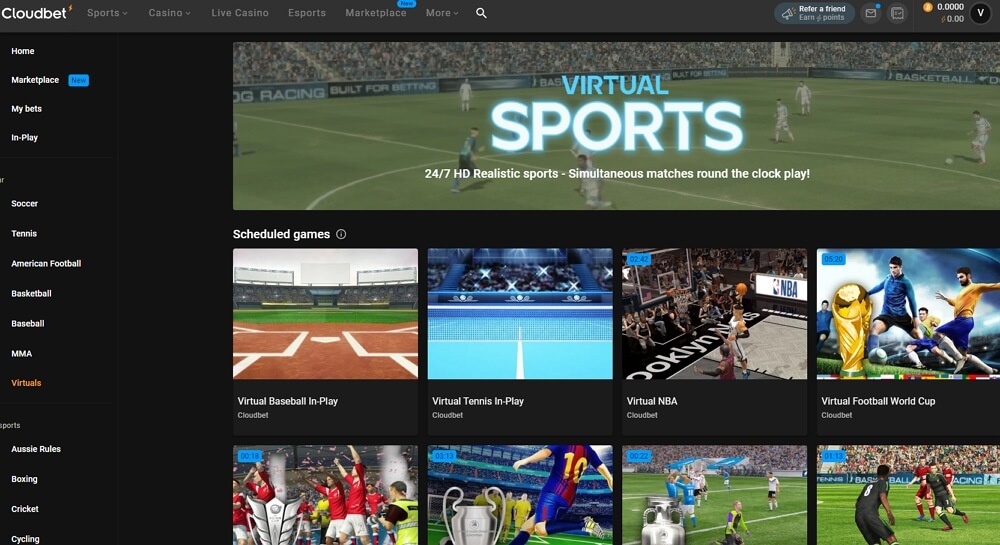
Task: Select Tennis in sidebar
Action: point(24,233)
